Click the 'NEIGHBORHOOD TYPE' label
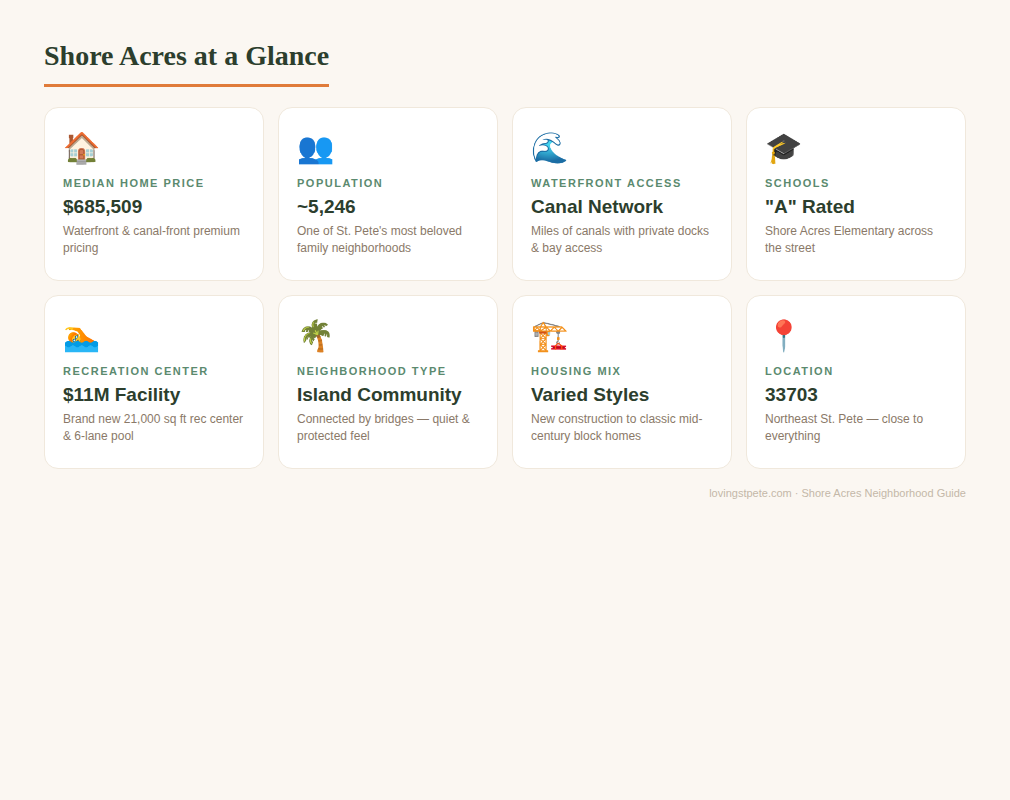The width and height of the screenshot is (1010, 800). [371, 371]
